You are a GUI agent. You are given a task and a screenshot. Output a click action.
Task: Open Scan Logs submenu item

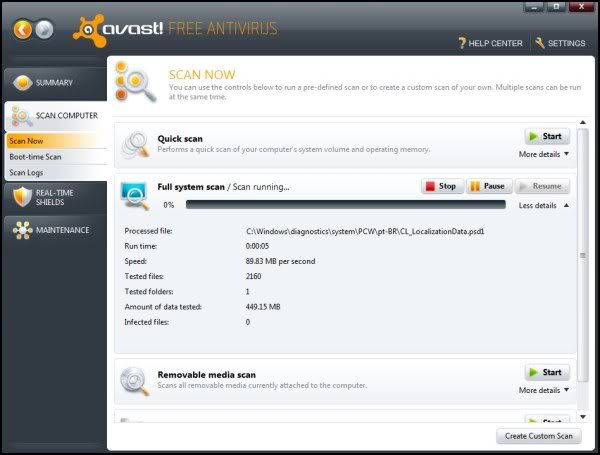[x=56, y=173]
